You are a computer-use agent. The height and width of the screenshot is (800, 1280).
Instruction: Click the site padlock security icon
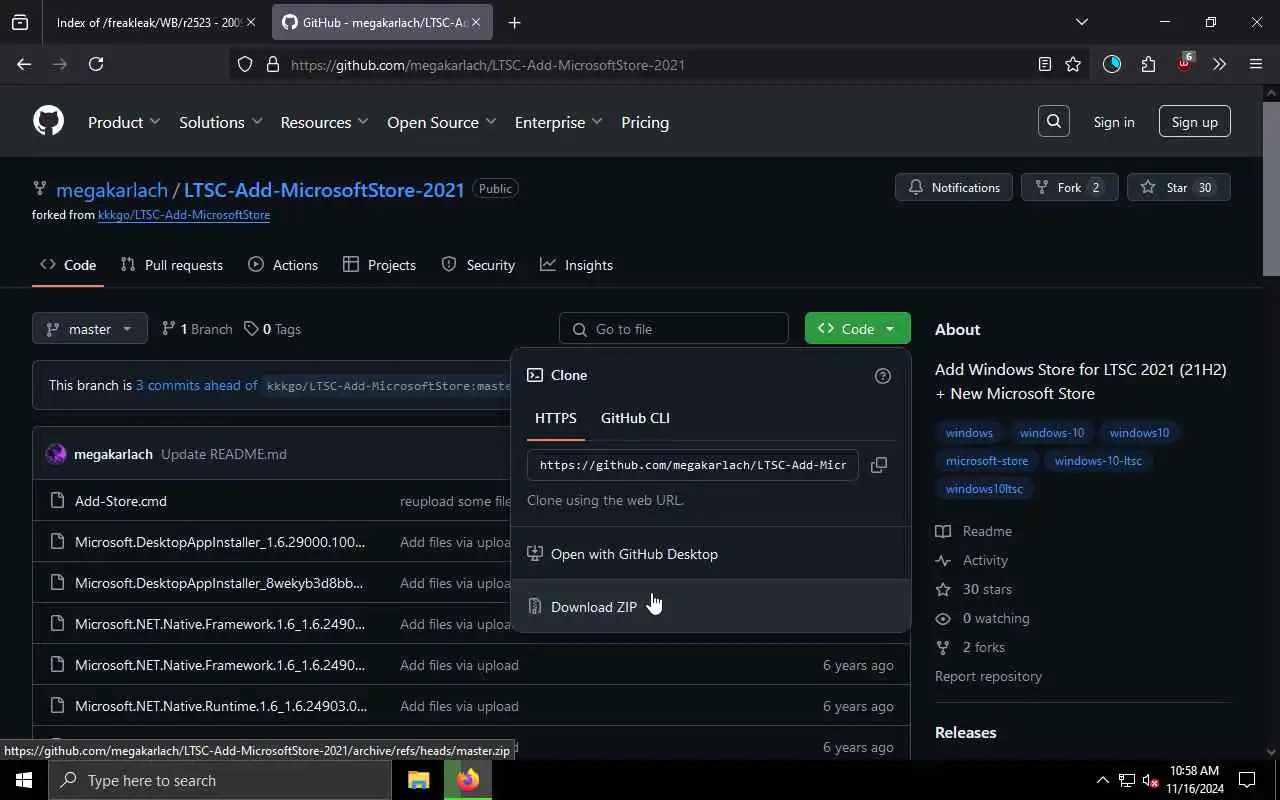(x=273, y=65)
